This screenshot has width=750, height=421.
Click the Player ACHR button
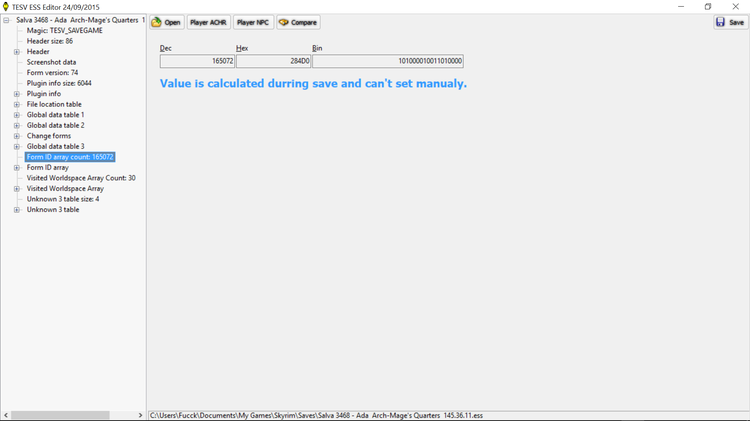pyautogui.click(x=209, y=22)
